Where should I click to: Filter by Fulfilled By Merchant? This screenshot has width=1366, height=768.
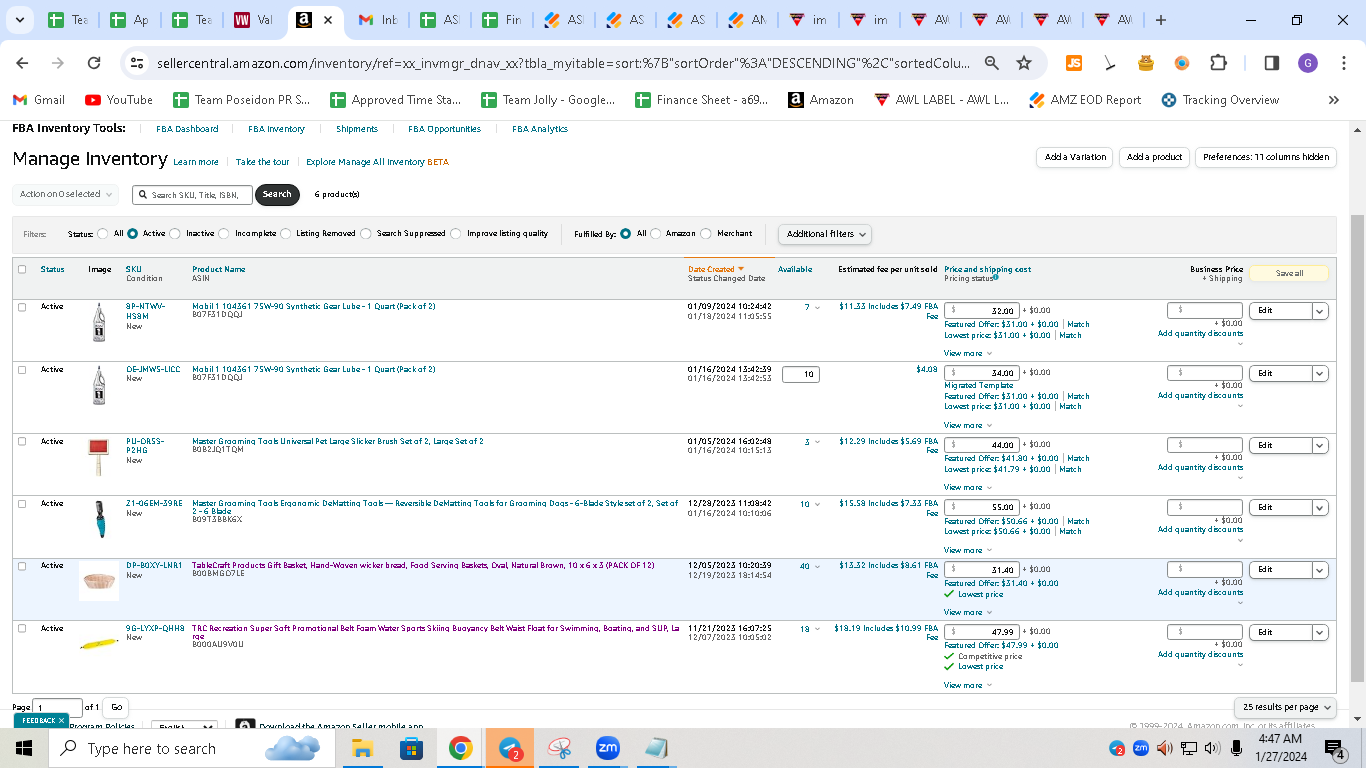[706, 234]
